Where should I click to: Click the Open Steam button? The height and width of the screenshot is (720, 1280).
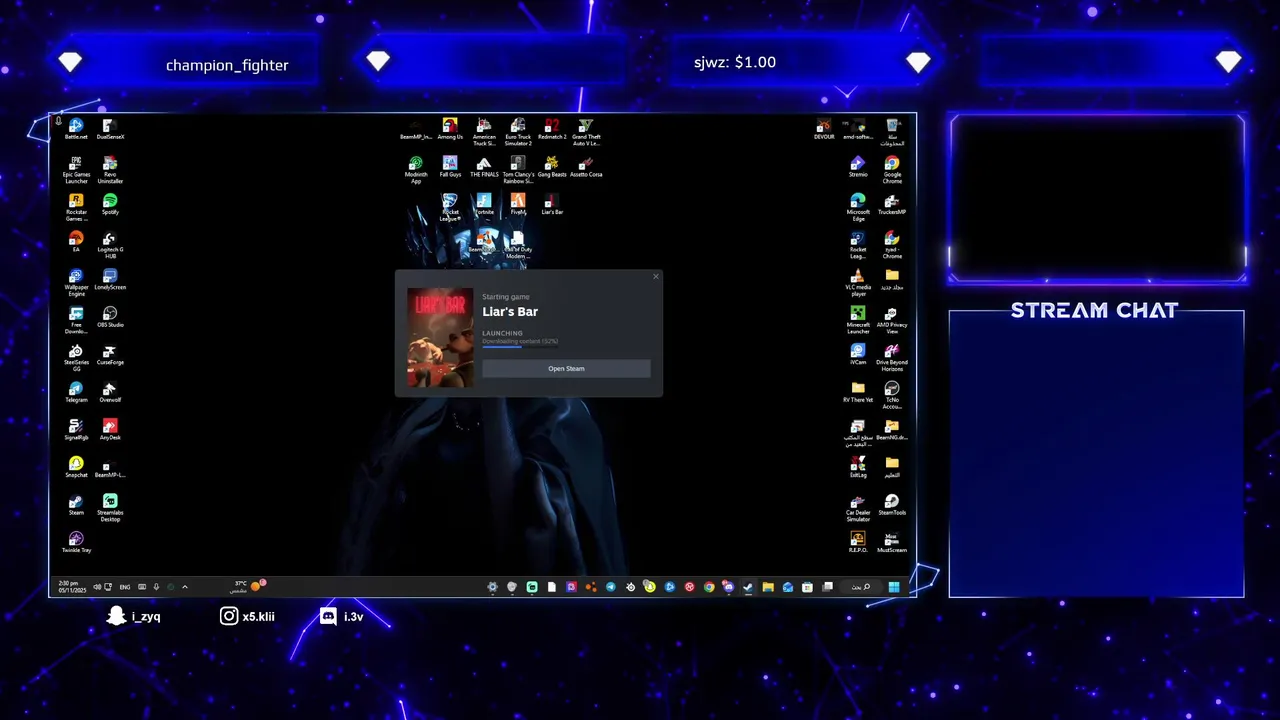(x=566, y=368)
